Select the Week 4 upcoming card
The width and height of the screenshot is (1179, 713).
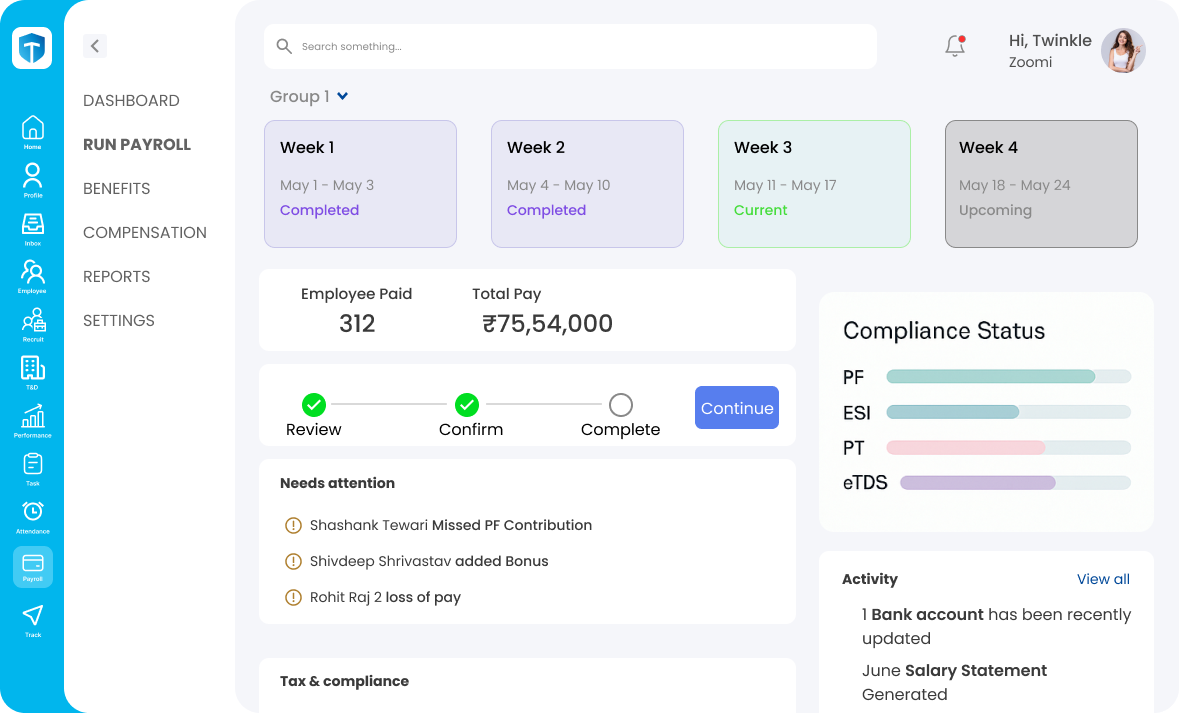click(x=1041, y=184)
